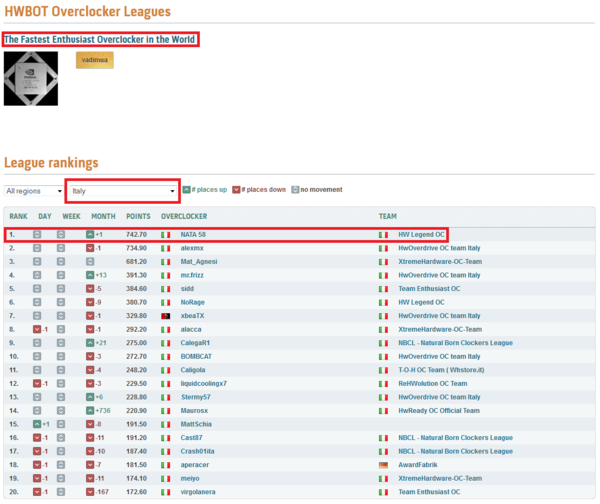
Task: Open meiyo overclocker profile
Action: click(x=190, y=478)
